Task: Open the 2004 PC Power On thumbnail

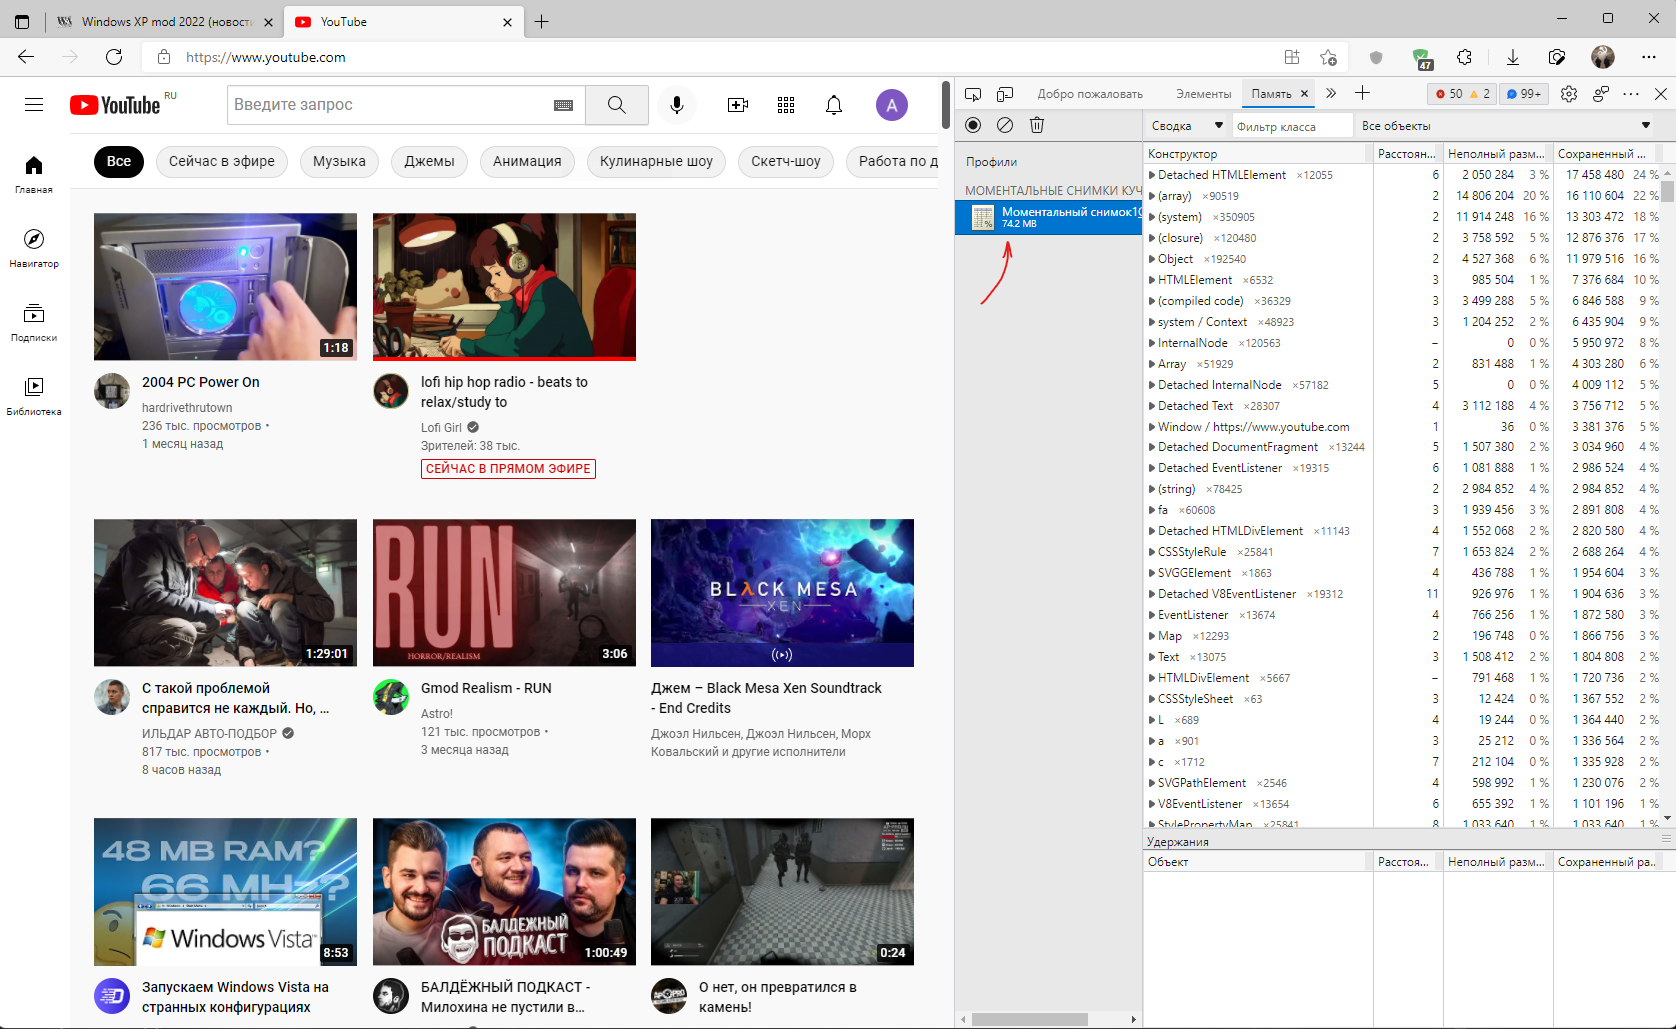Action: tap(225, 286)
